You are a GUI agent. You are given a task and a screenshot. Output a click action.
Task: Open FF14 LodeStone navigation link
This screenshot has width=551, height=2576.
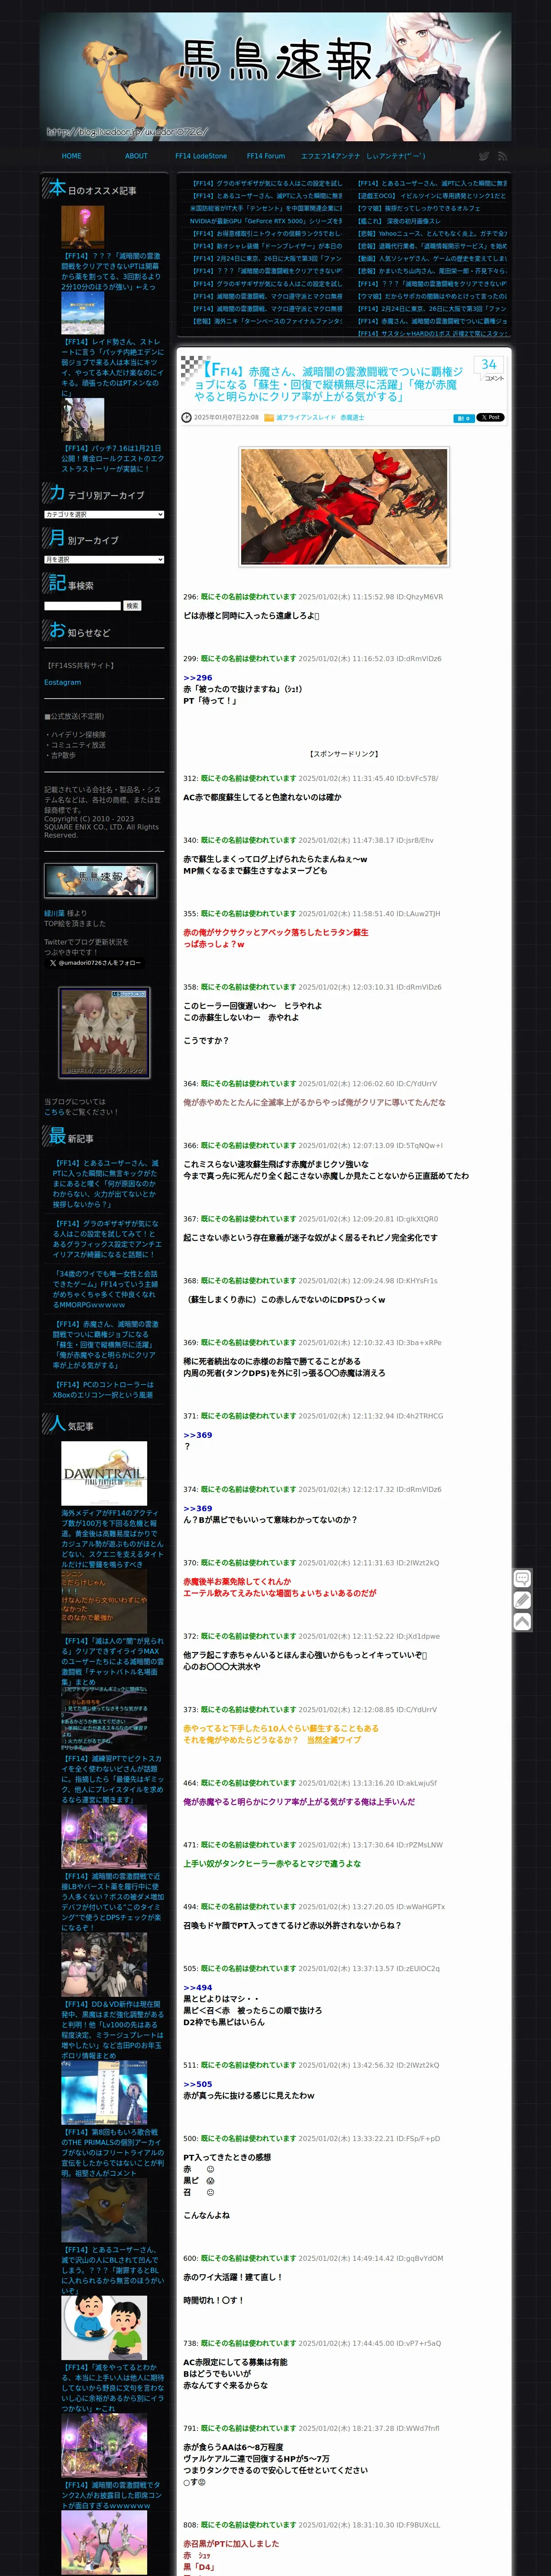point(201,156)
